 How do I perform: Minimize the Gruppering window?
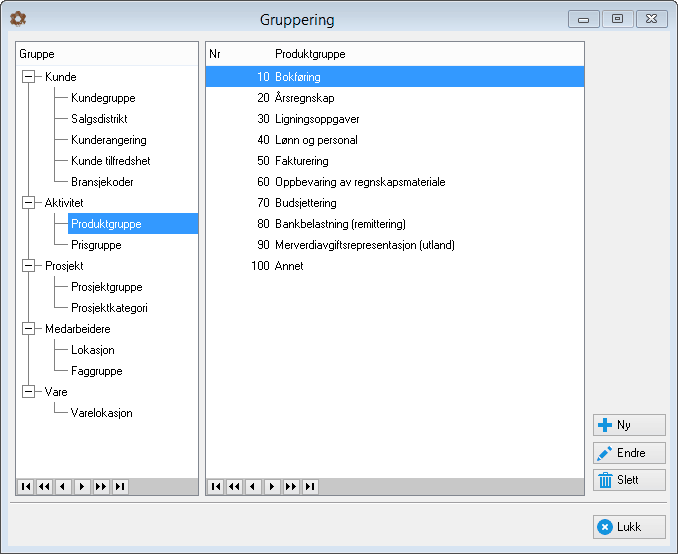coord(583,19)
